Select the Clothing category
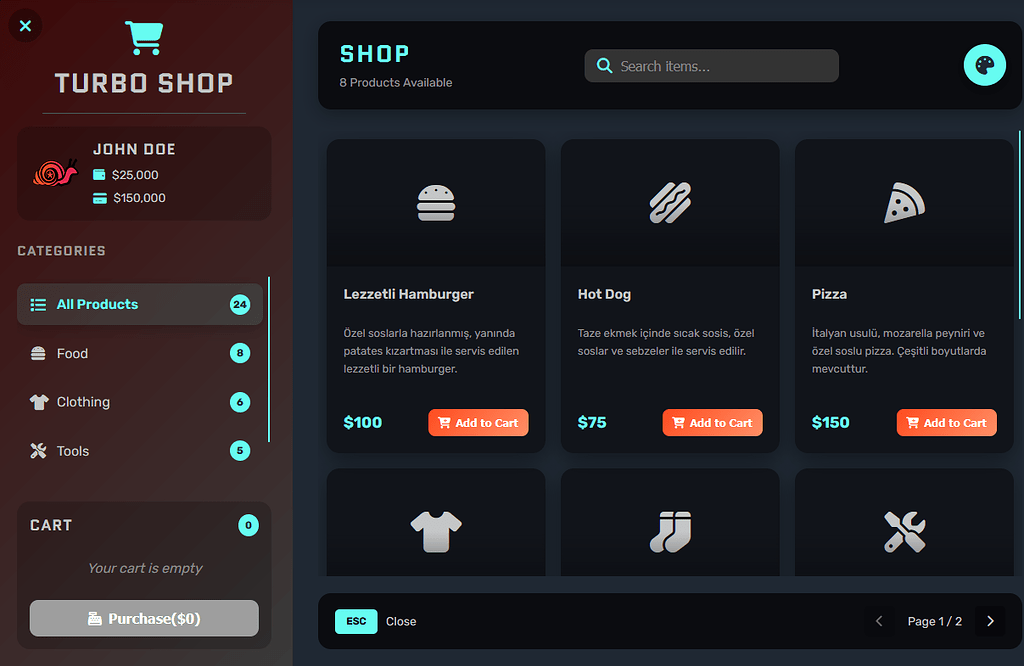This screenshot has height=666, width=1024. click(x=140, y=402)
